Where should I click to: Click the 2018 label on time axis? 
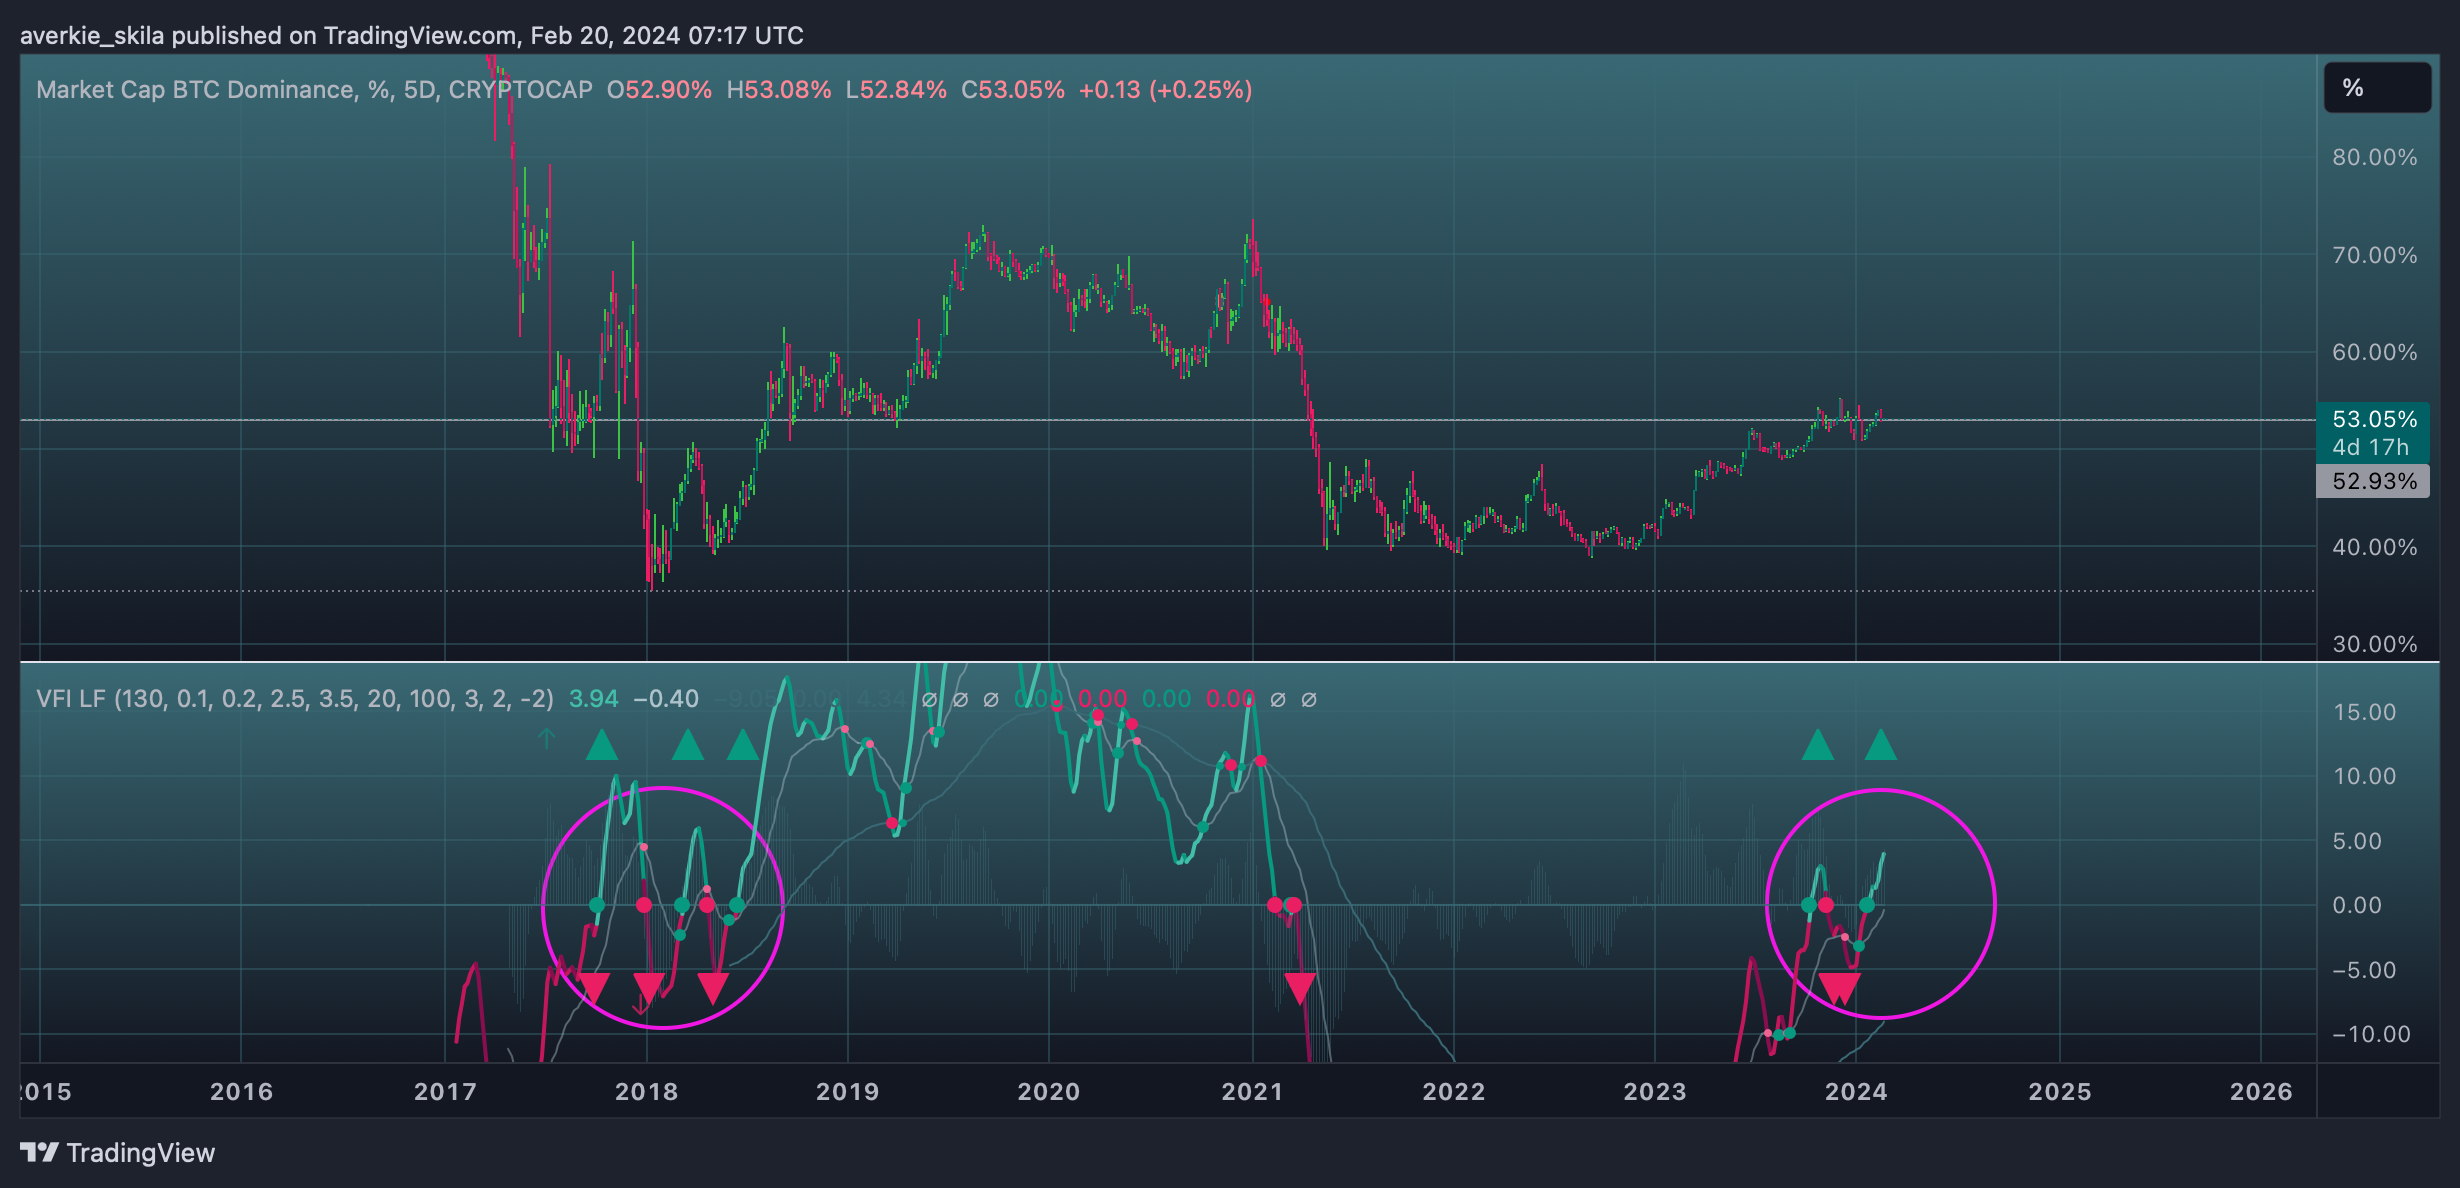tap(646, 1091)
